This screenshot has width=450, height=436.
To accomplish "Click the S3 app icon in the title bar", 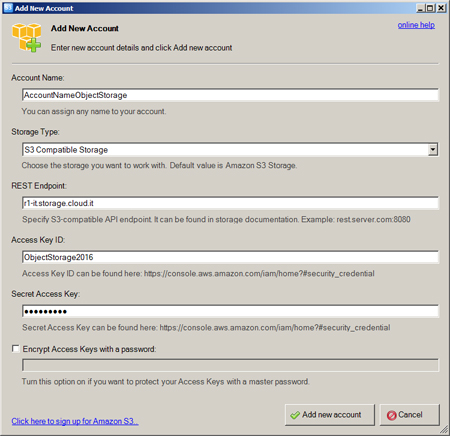I will 8,8.
